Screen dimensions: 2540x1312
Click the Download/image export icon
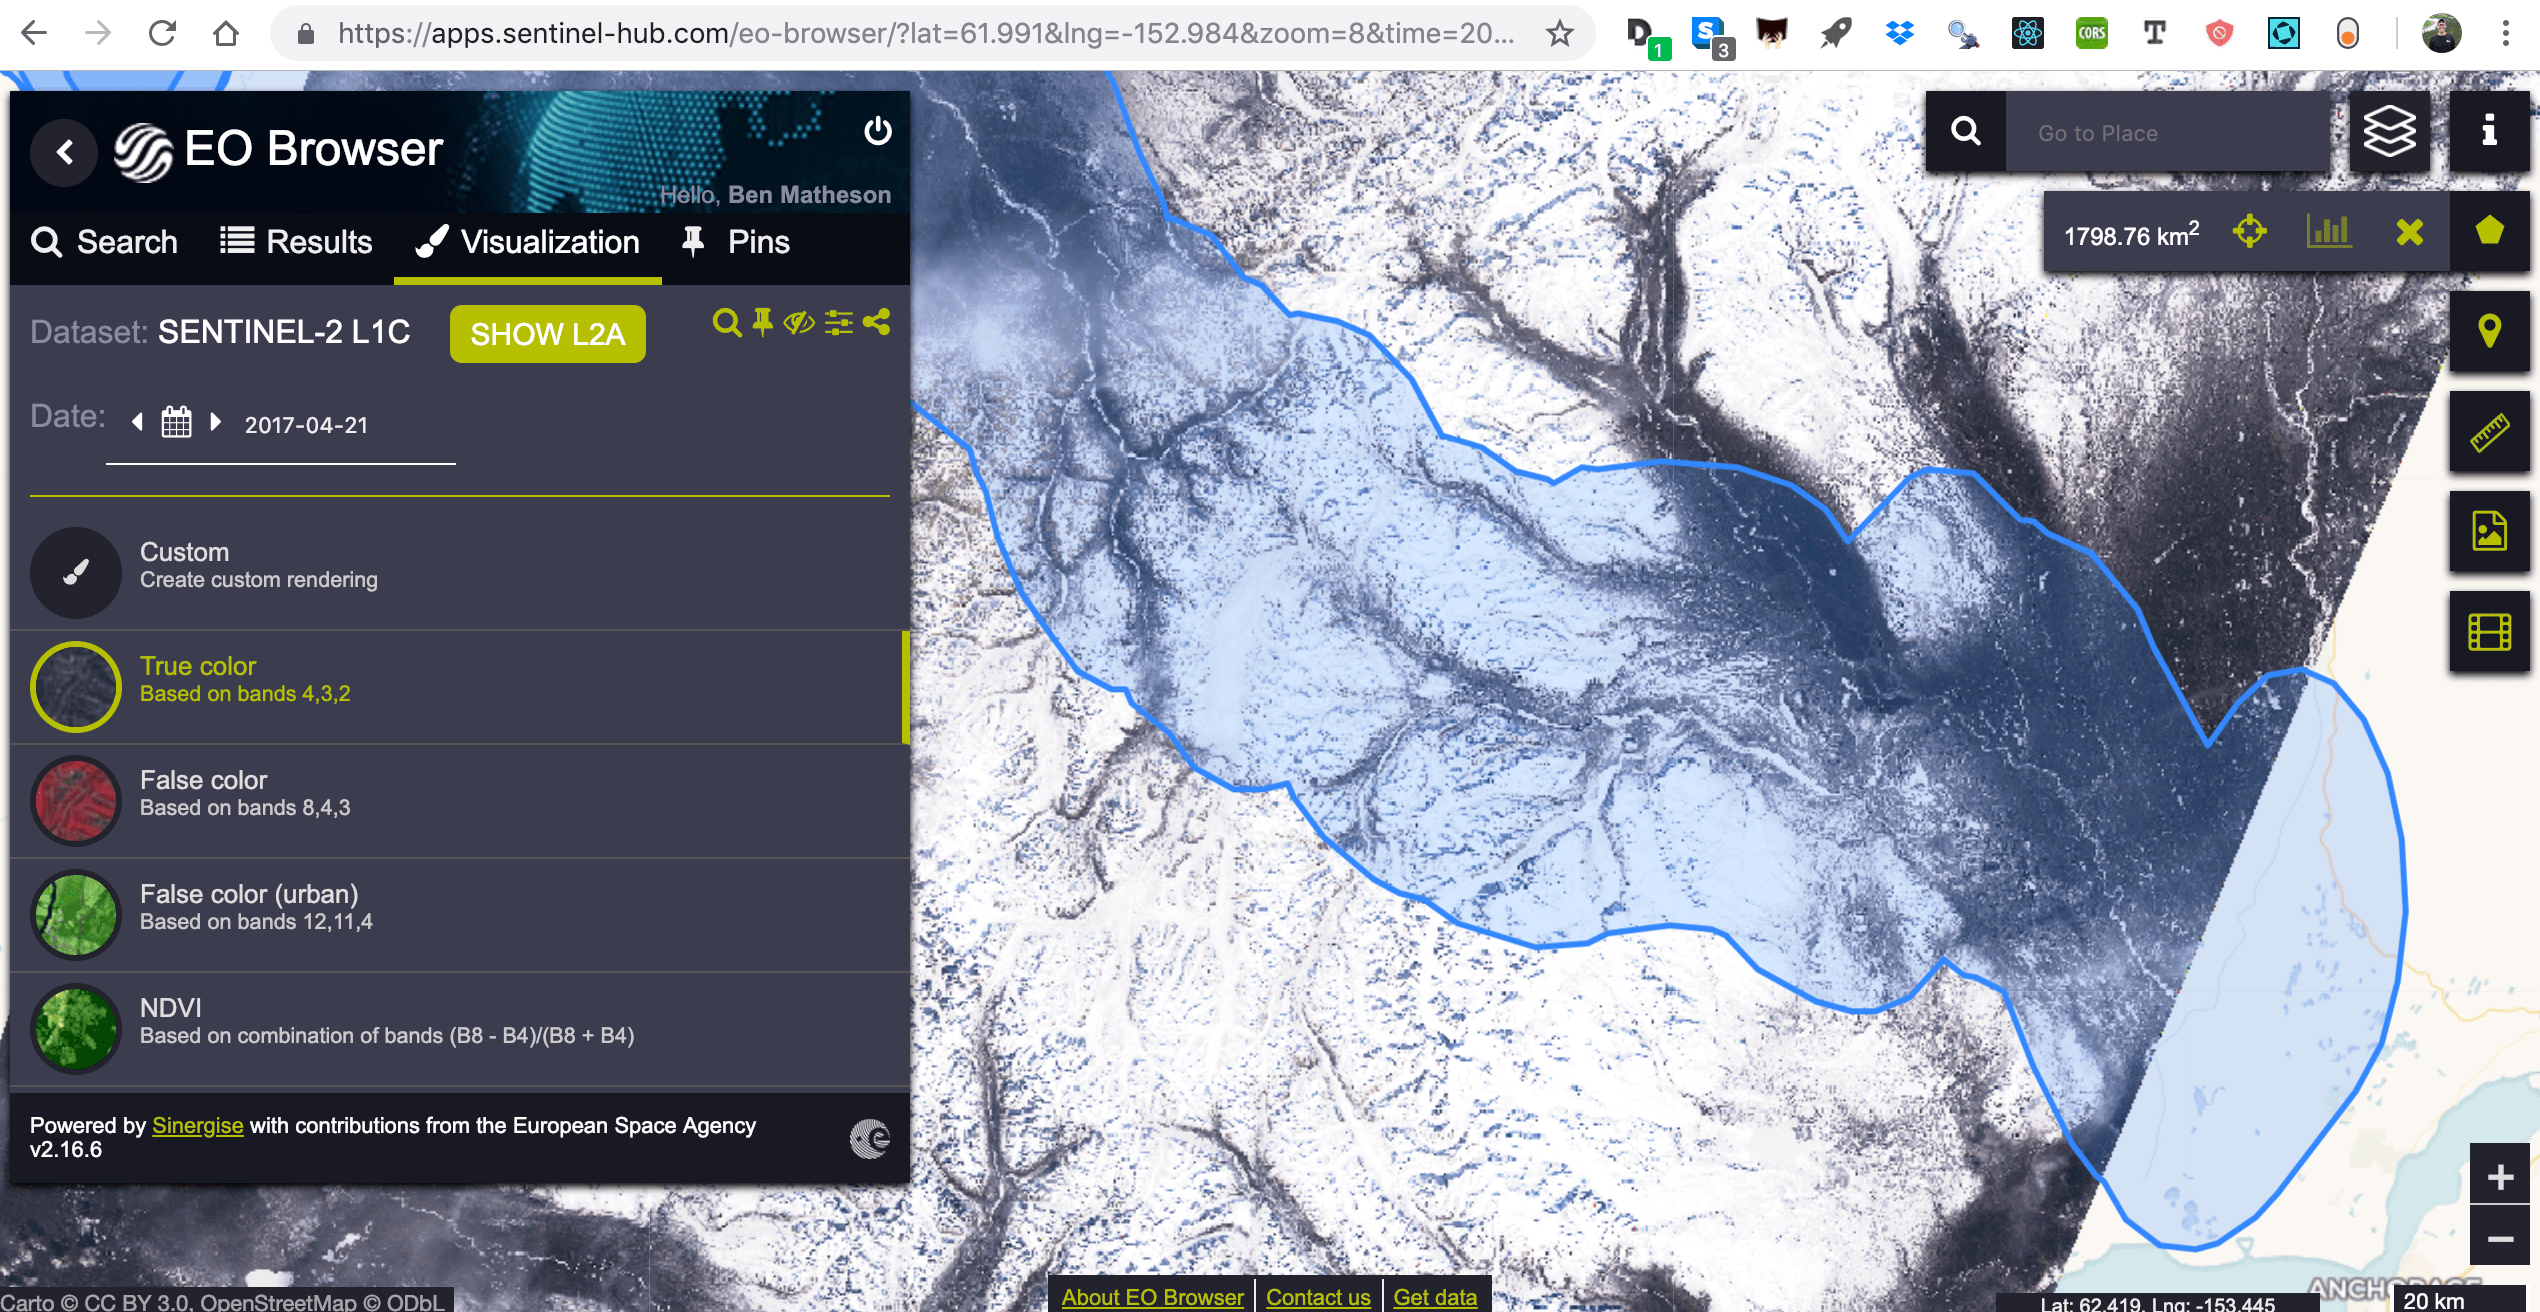coord(2491,534)
